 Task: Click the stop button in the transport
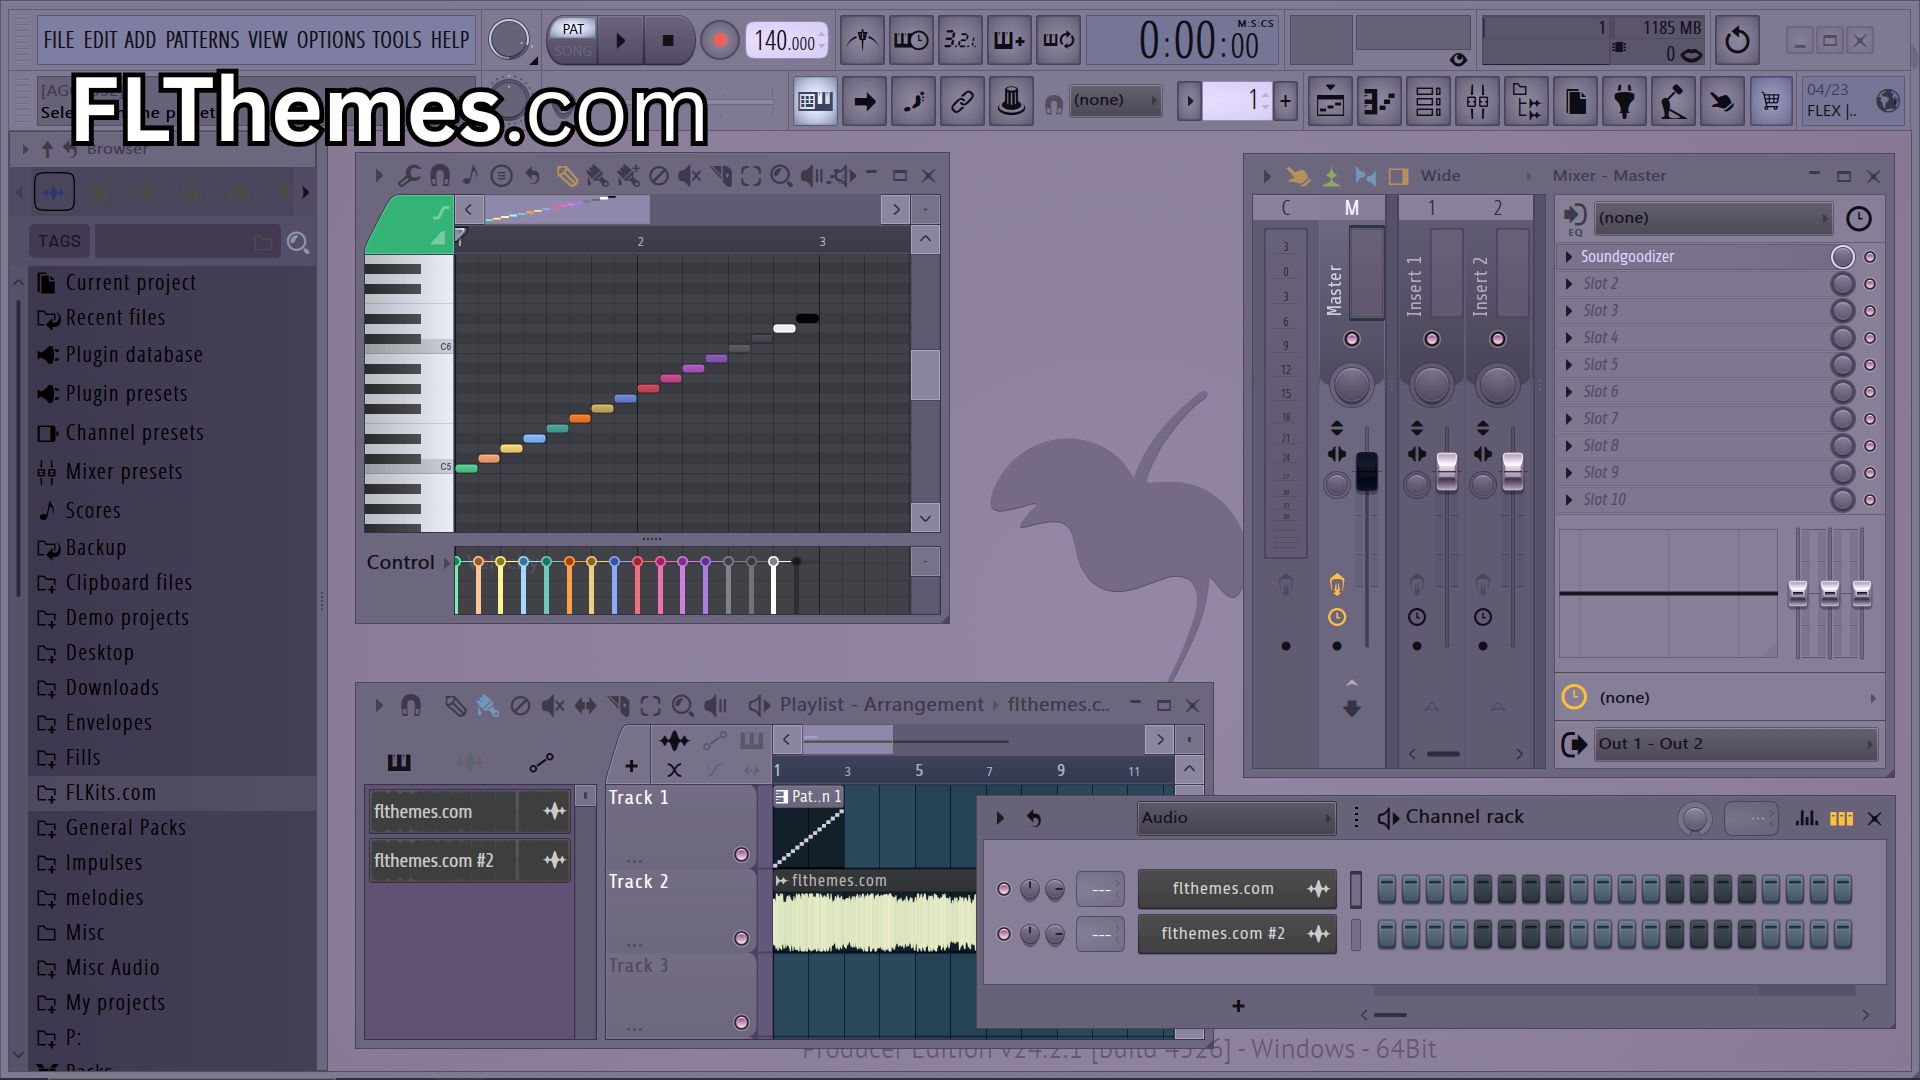[668, 40]
